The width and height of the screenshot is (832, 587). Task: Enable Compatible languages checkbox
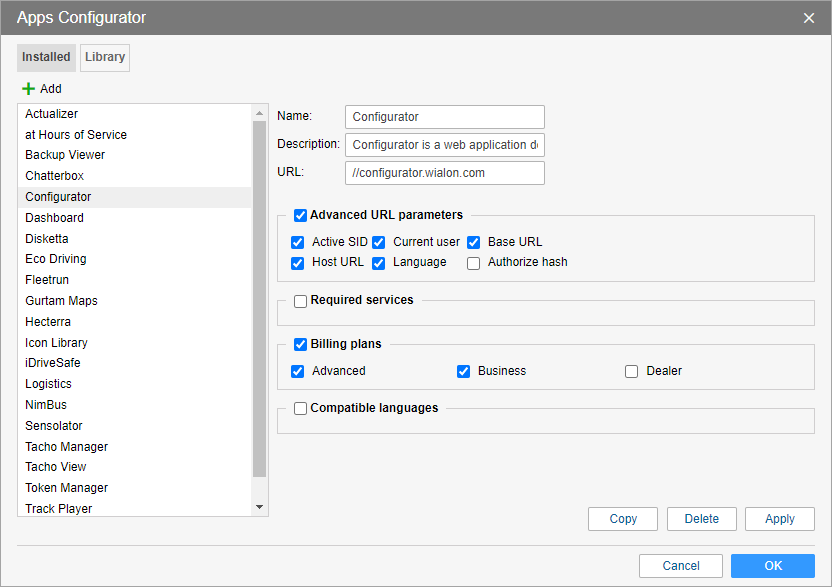(300, 409)
